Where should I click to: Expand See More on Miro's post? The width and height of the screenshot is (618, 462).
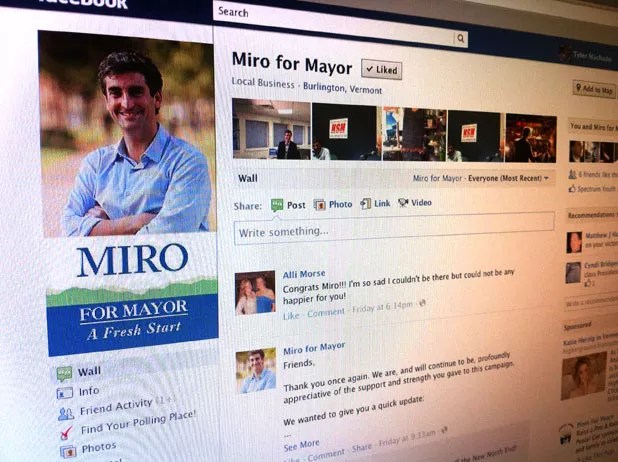click(302, 445)
